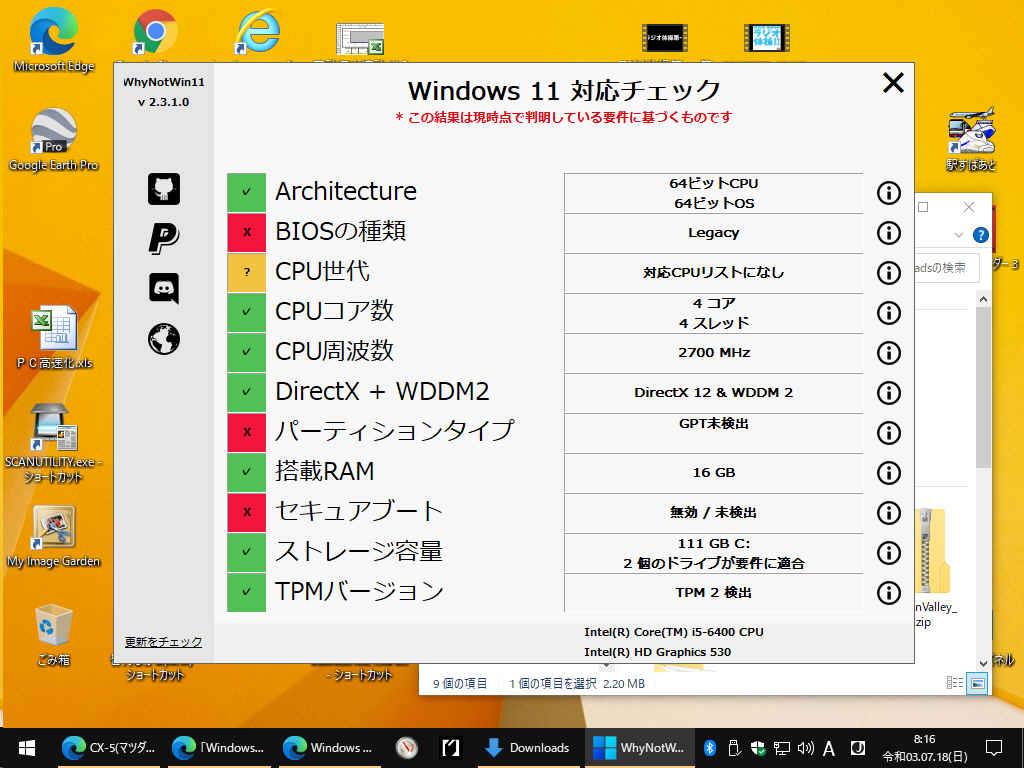The image size is (1024, 768).
Task: Close the WhyNotWin11 window
Action: tap(893, 83)
